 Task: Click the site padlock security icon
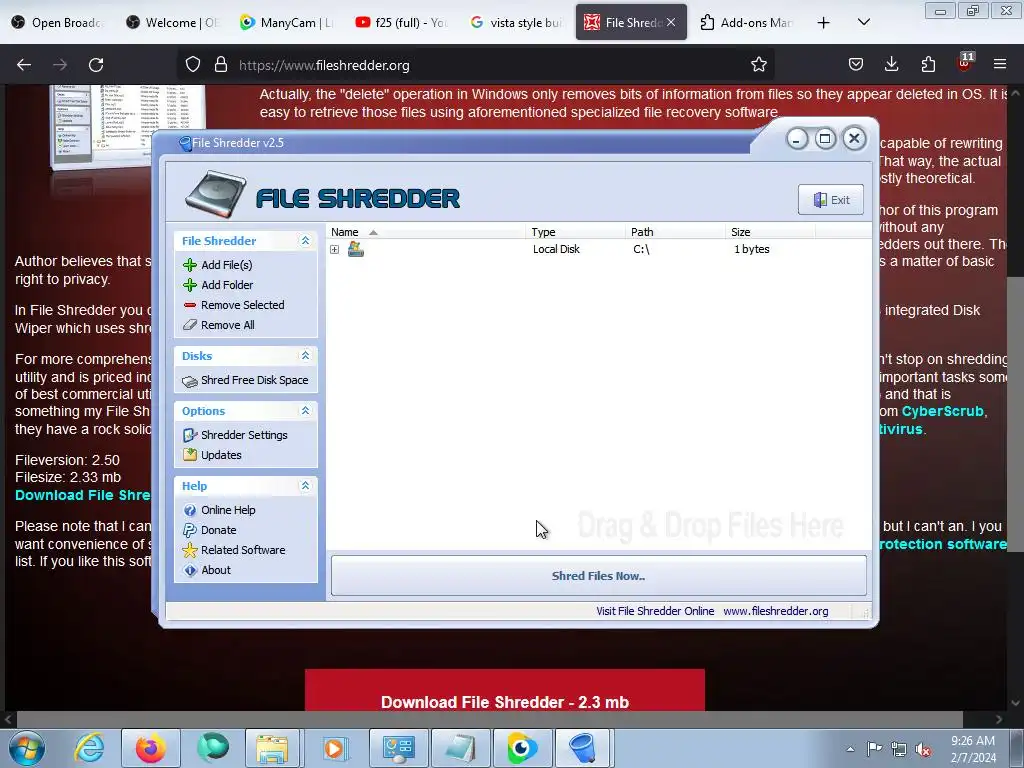pyautogui.click(x=221, y=65)
